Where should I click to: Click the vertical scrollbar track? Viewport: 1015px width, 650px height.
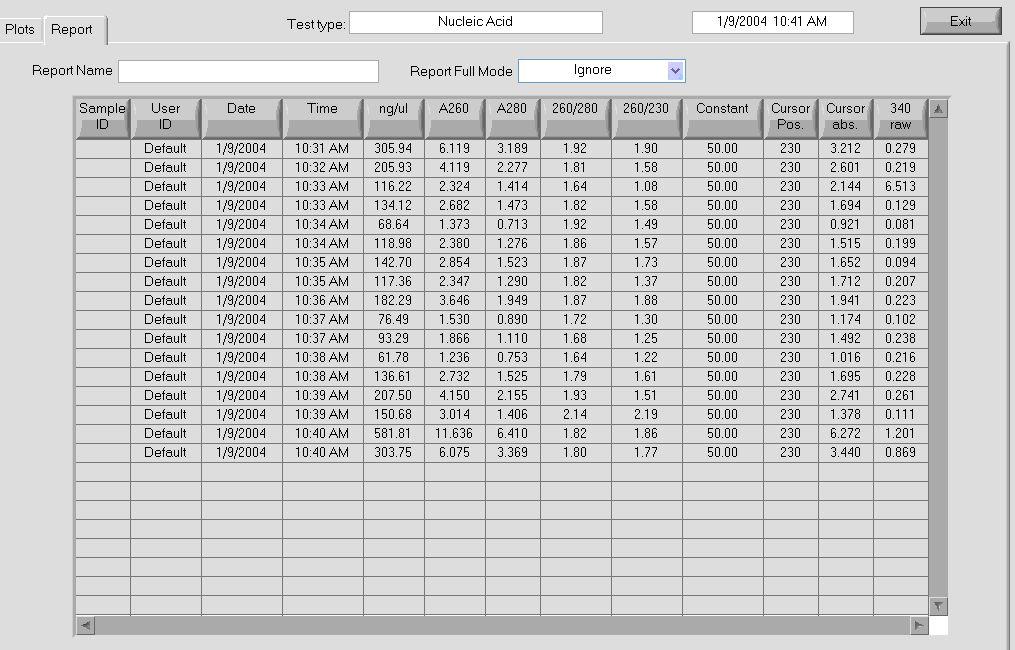pyautogui.click(x=939, y=357)
